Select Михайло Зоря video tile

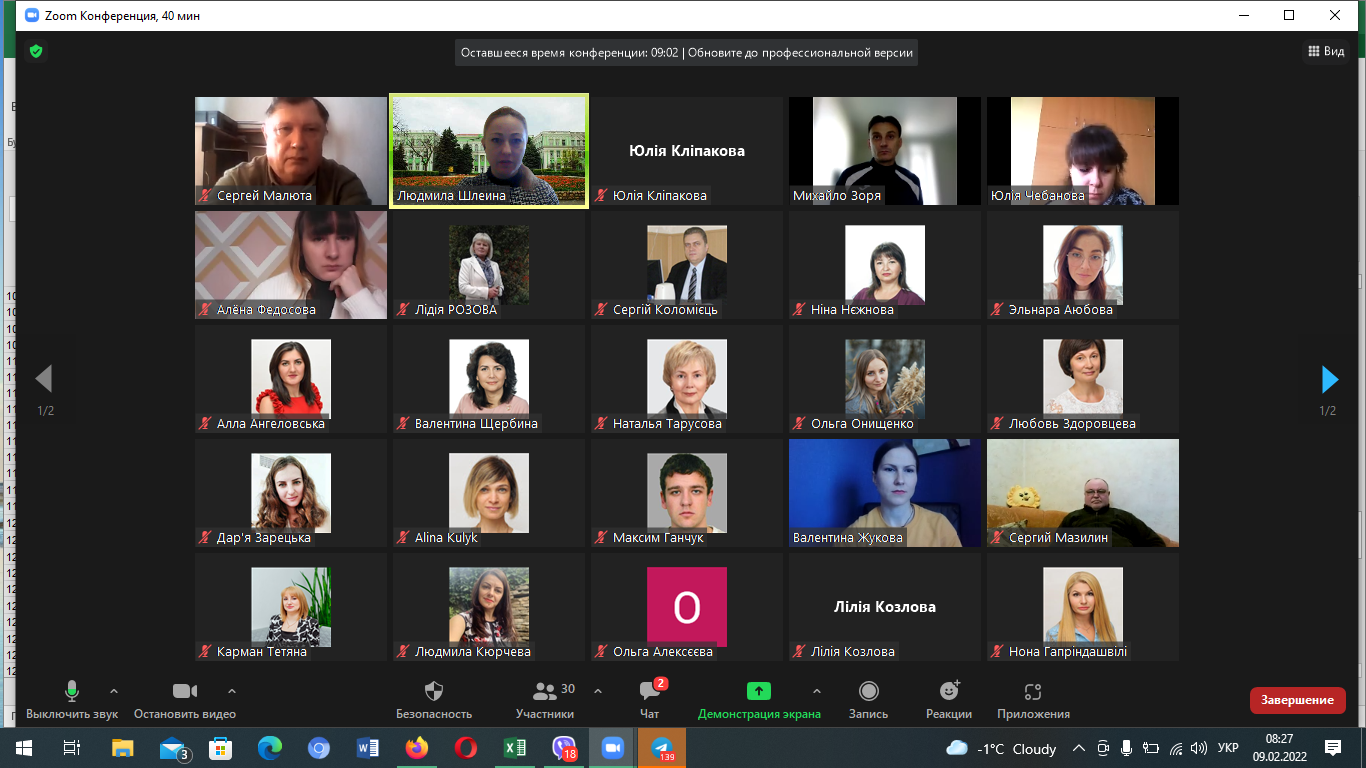pos(885,151)
